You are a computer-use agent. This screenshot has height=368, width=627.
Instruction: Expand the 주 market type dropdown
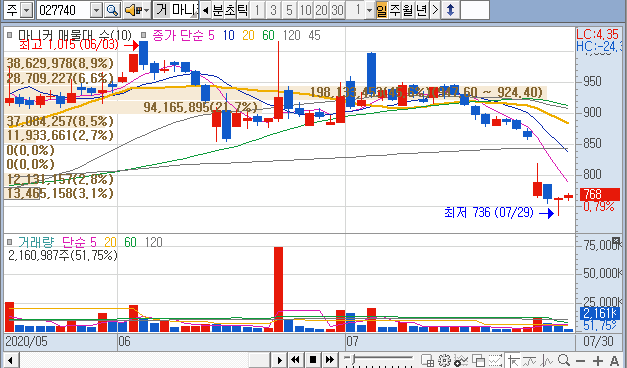click(x=26, y=10)
